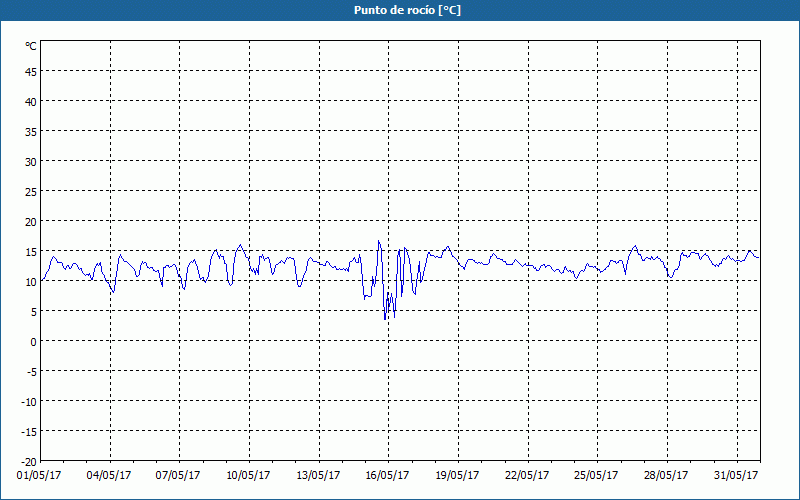The height and width of the screenshot is (500, 800).
Task: Click the 'Punto de rocío [°C]' chart title
Action: click(407, 10)
